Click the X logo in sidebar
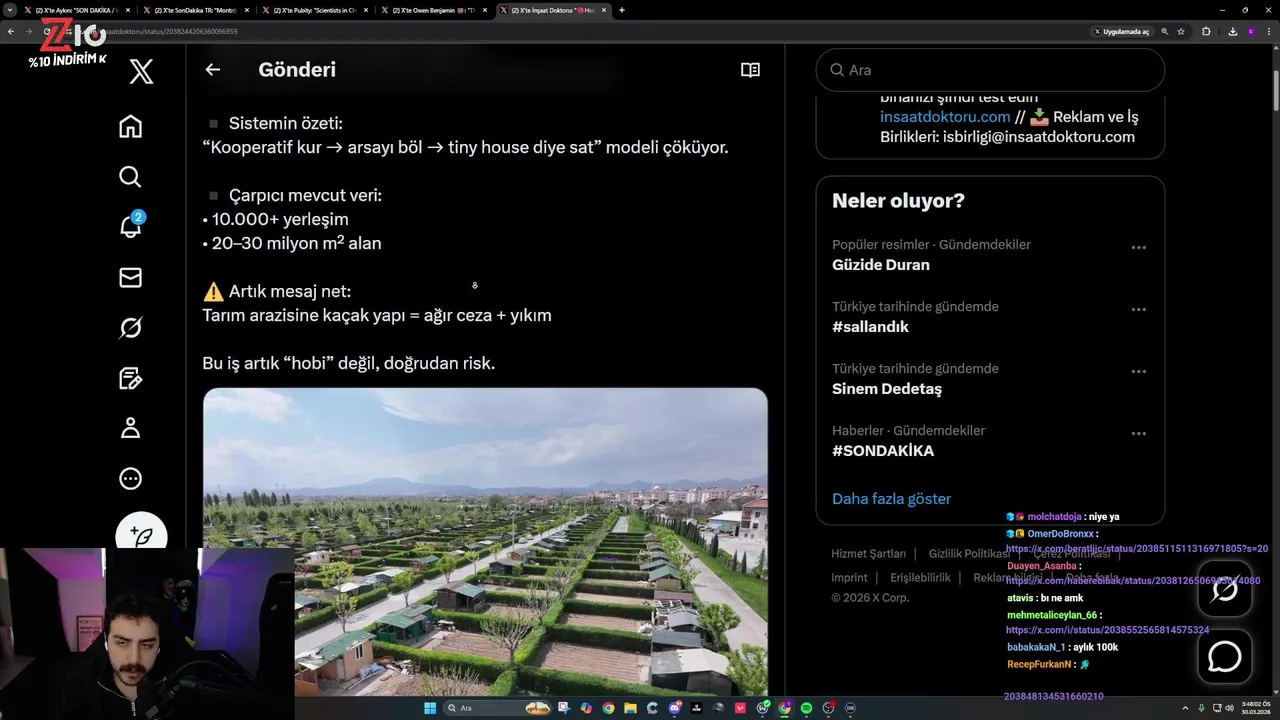The height and width of the screenshot is (720, 1280). point(141,71)
